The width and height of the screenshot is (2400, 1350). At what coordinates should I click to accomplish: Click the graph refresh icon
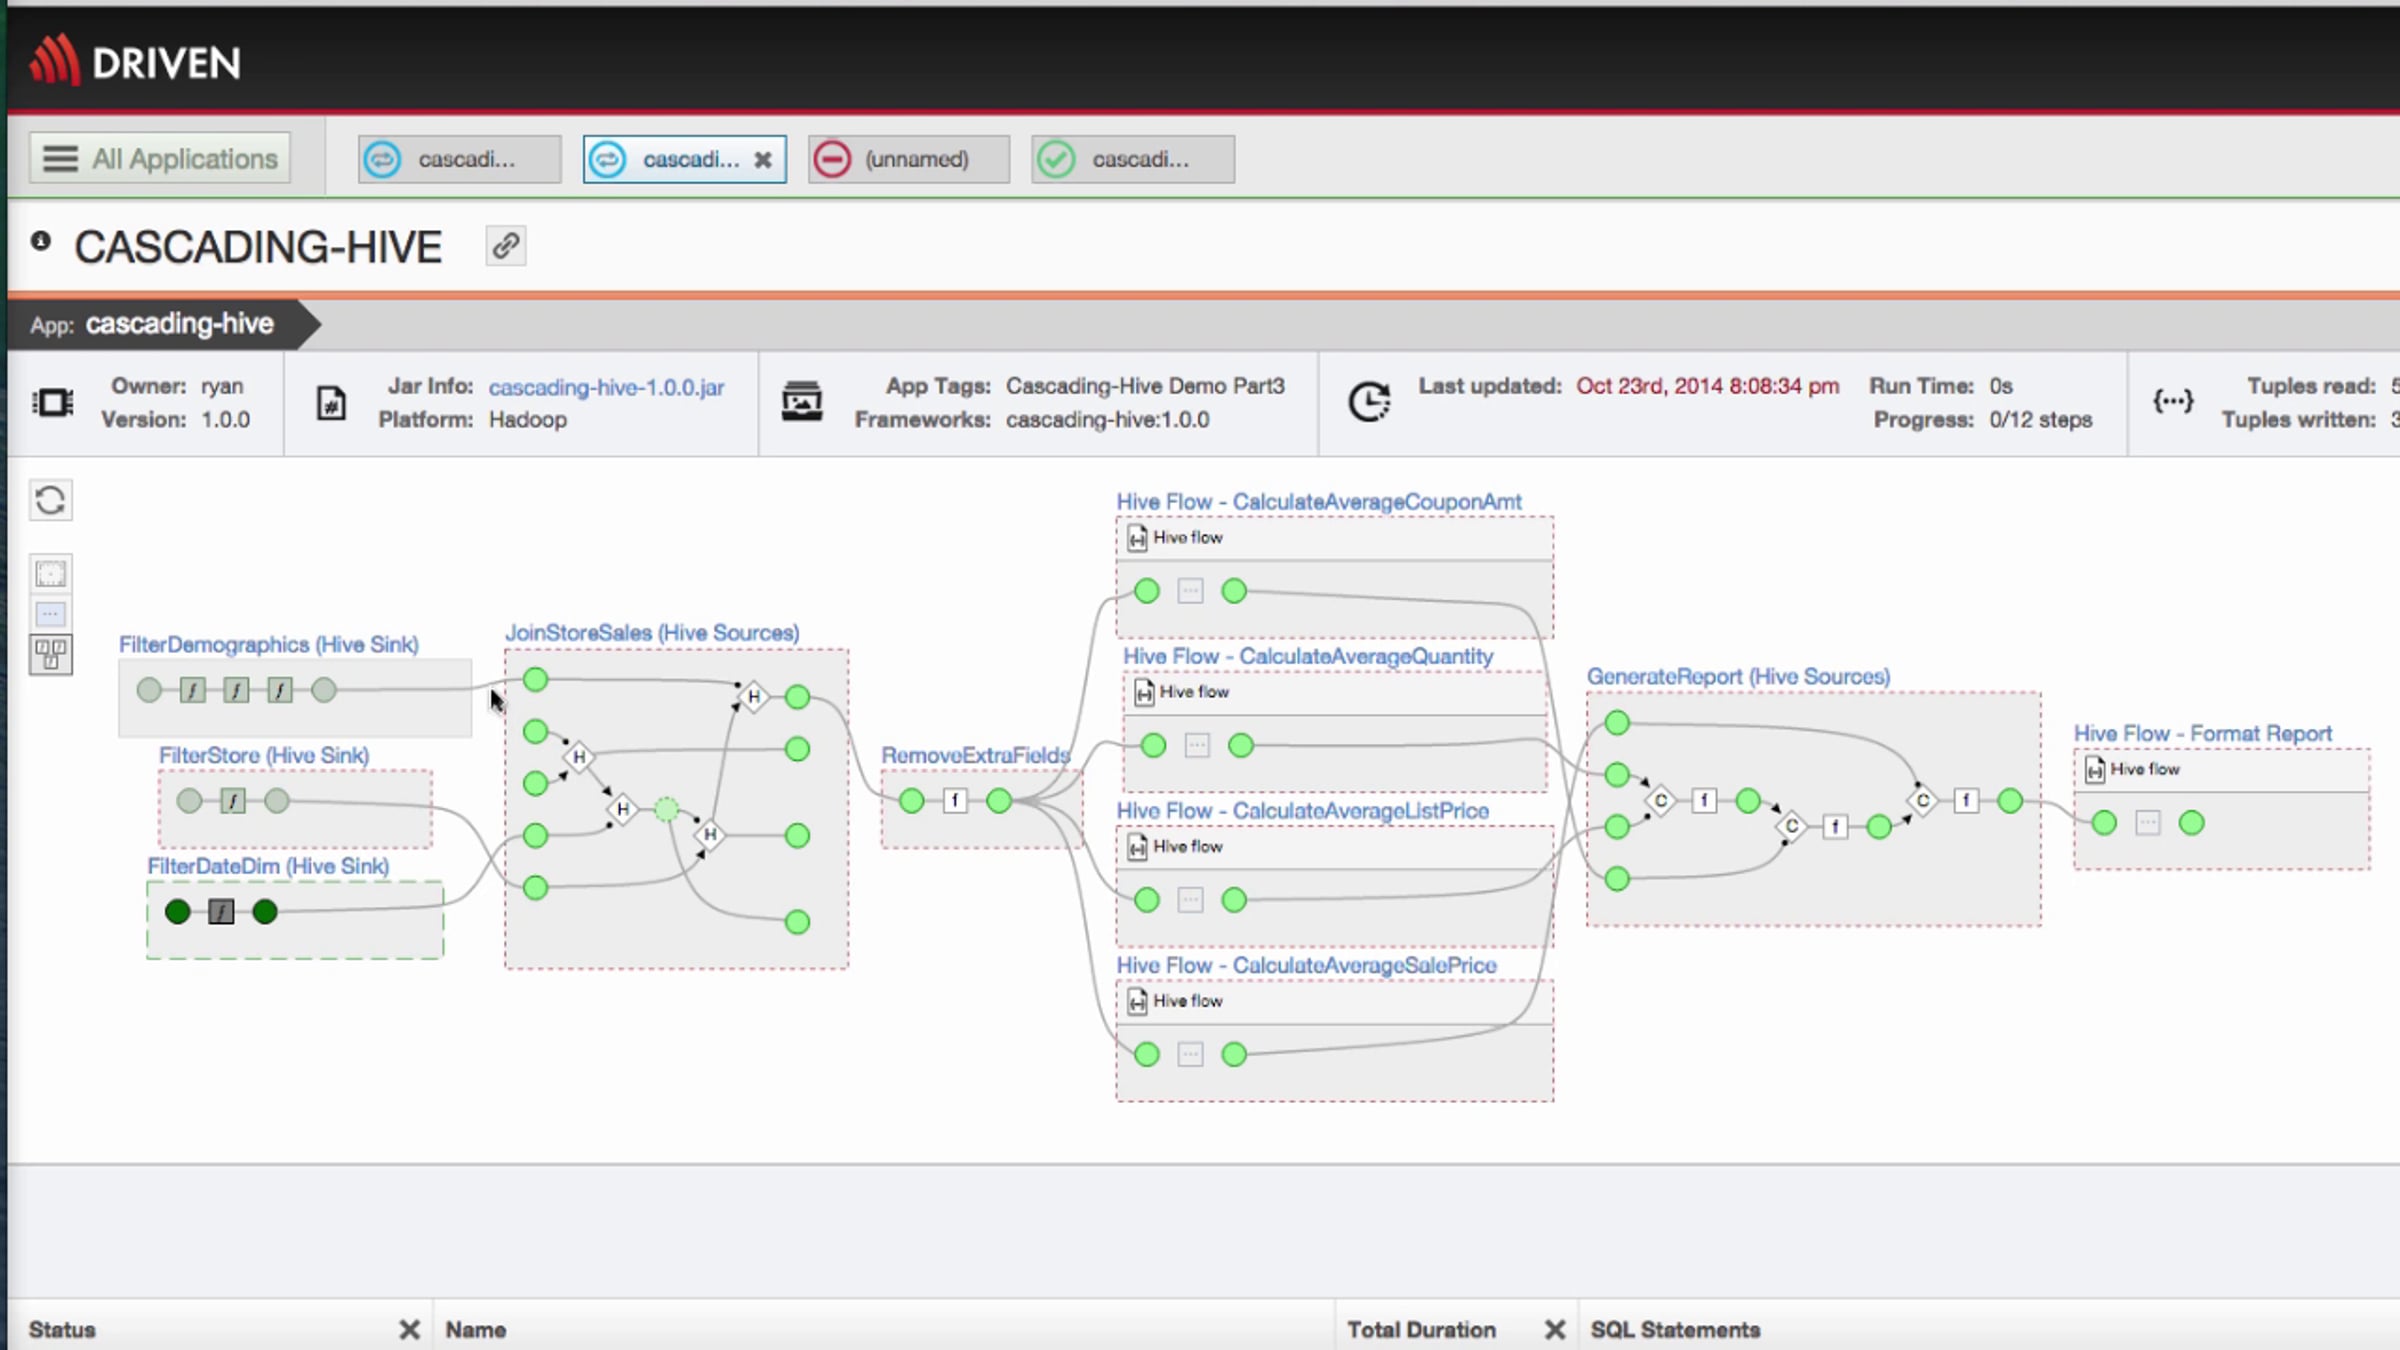[50, 500]
